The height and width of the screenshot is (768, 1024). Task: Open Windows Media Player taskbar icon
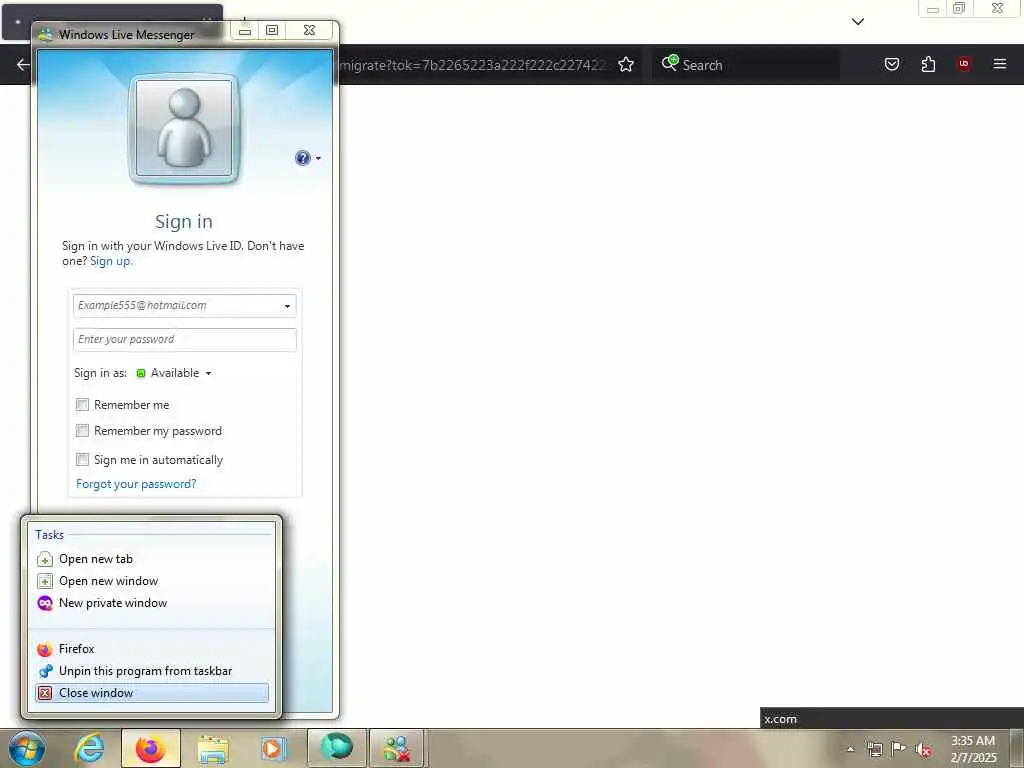273,748
